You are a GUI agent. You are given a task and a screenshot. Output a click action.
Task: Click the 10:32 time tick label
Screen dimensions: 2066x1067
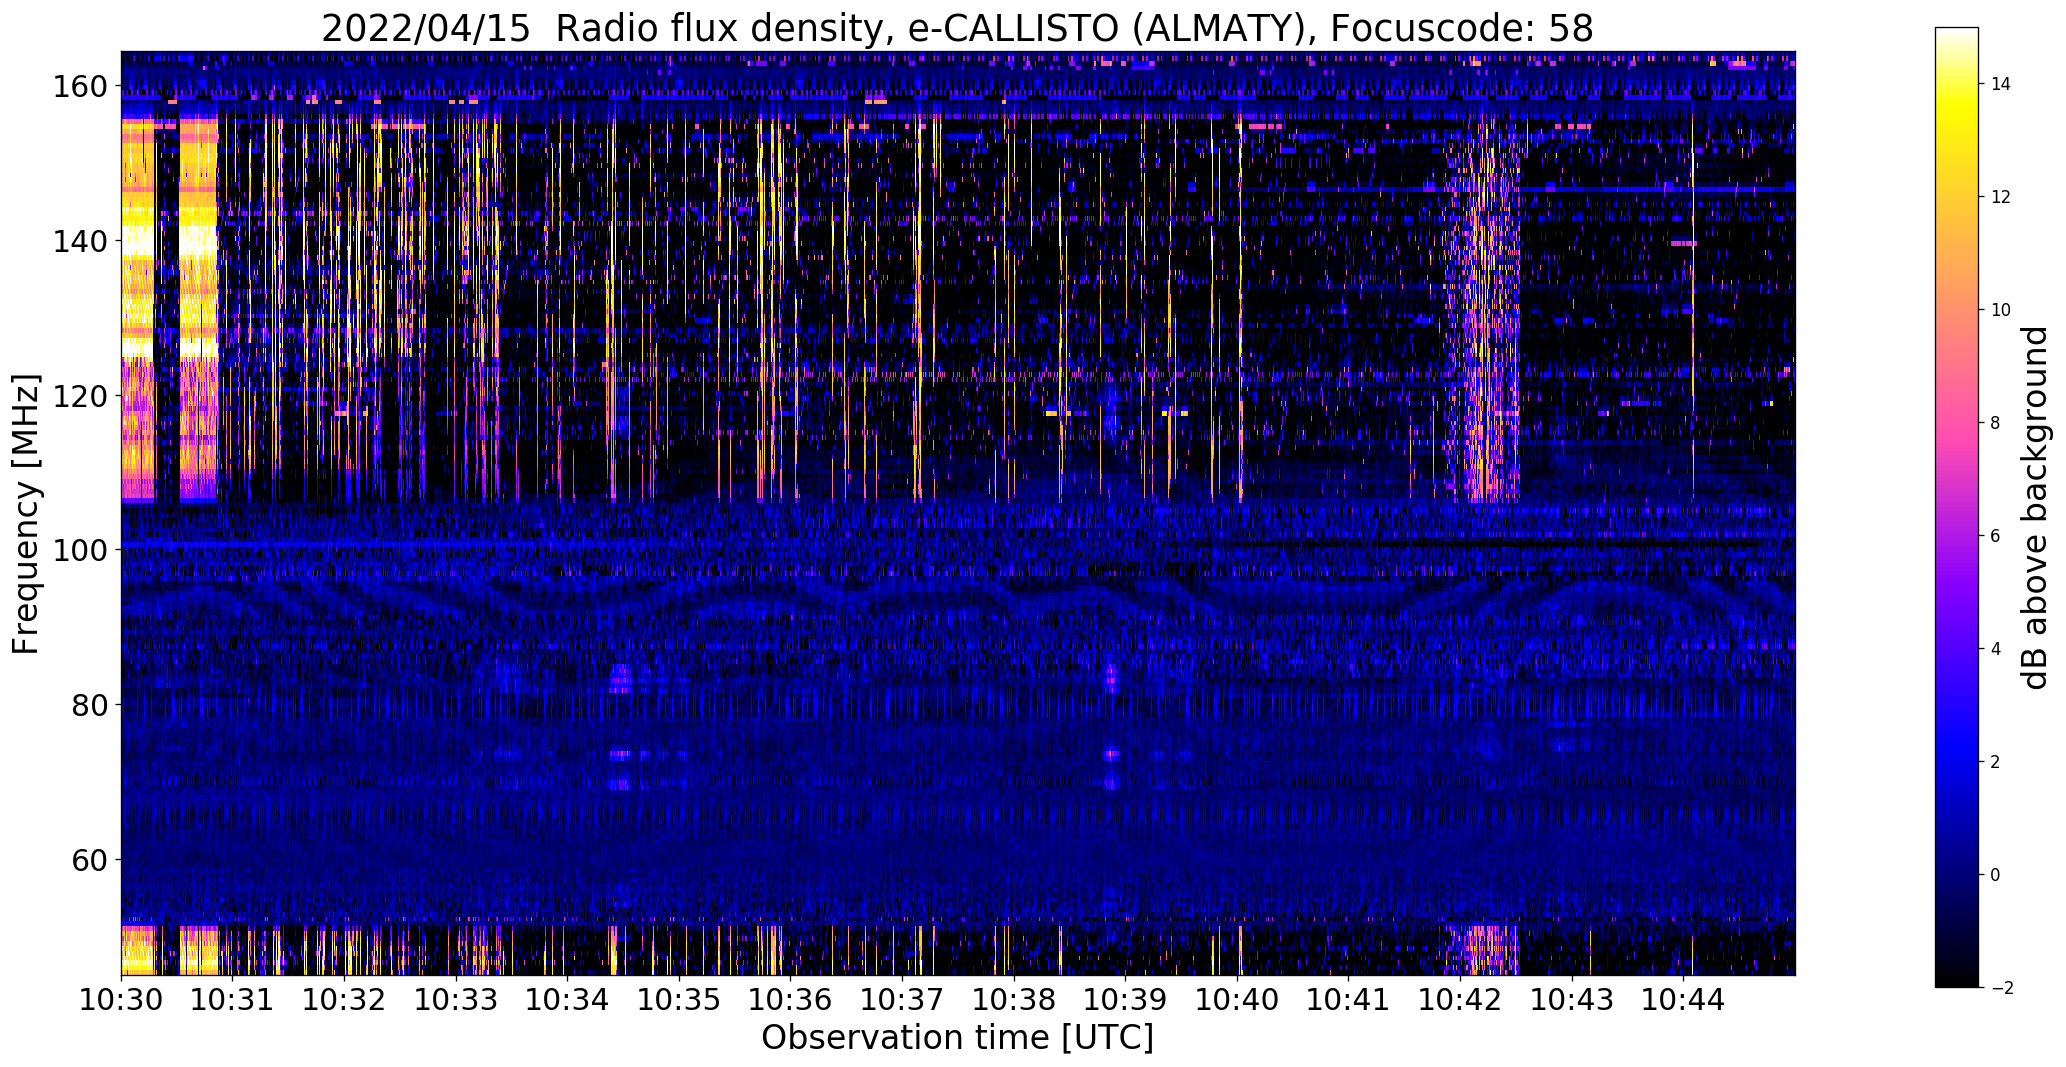(345, 999)
